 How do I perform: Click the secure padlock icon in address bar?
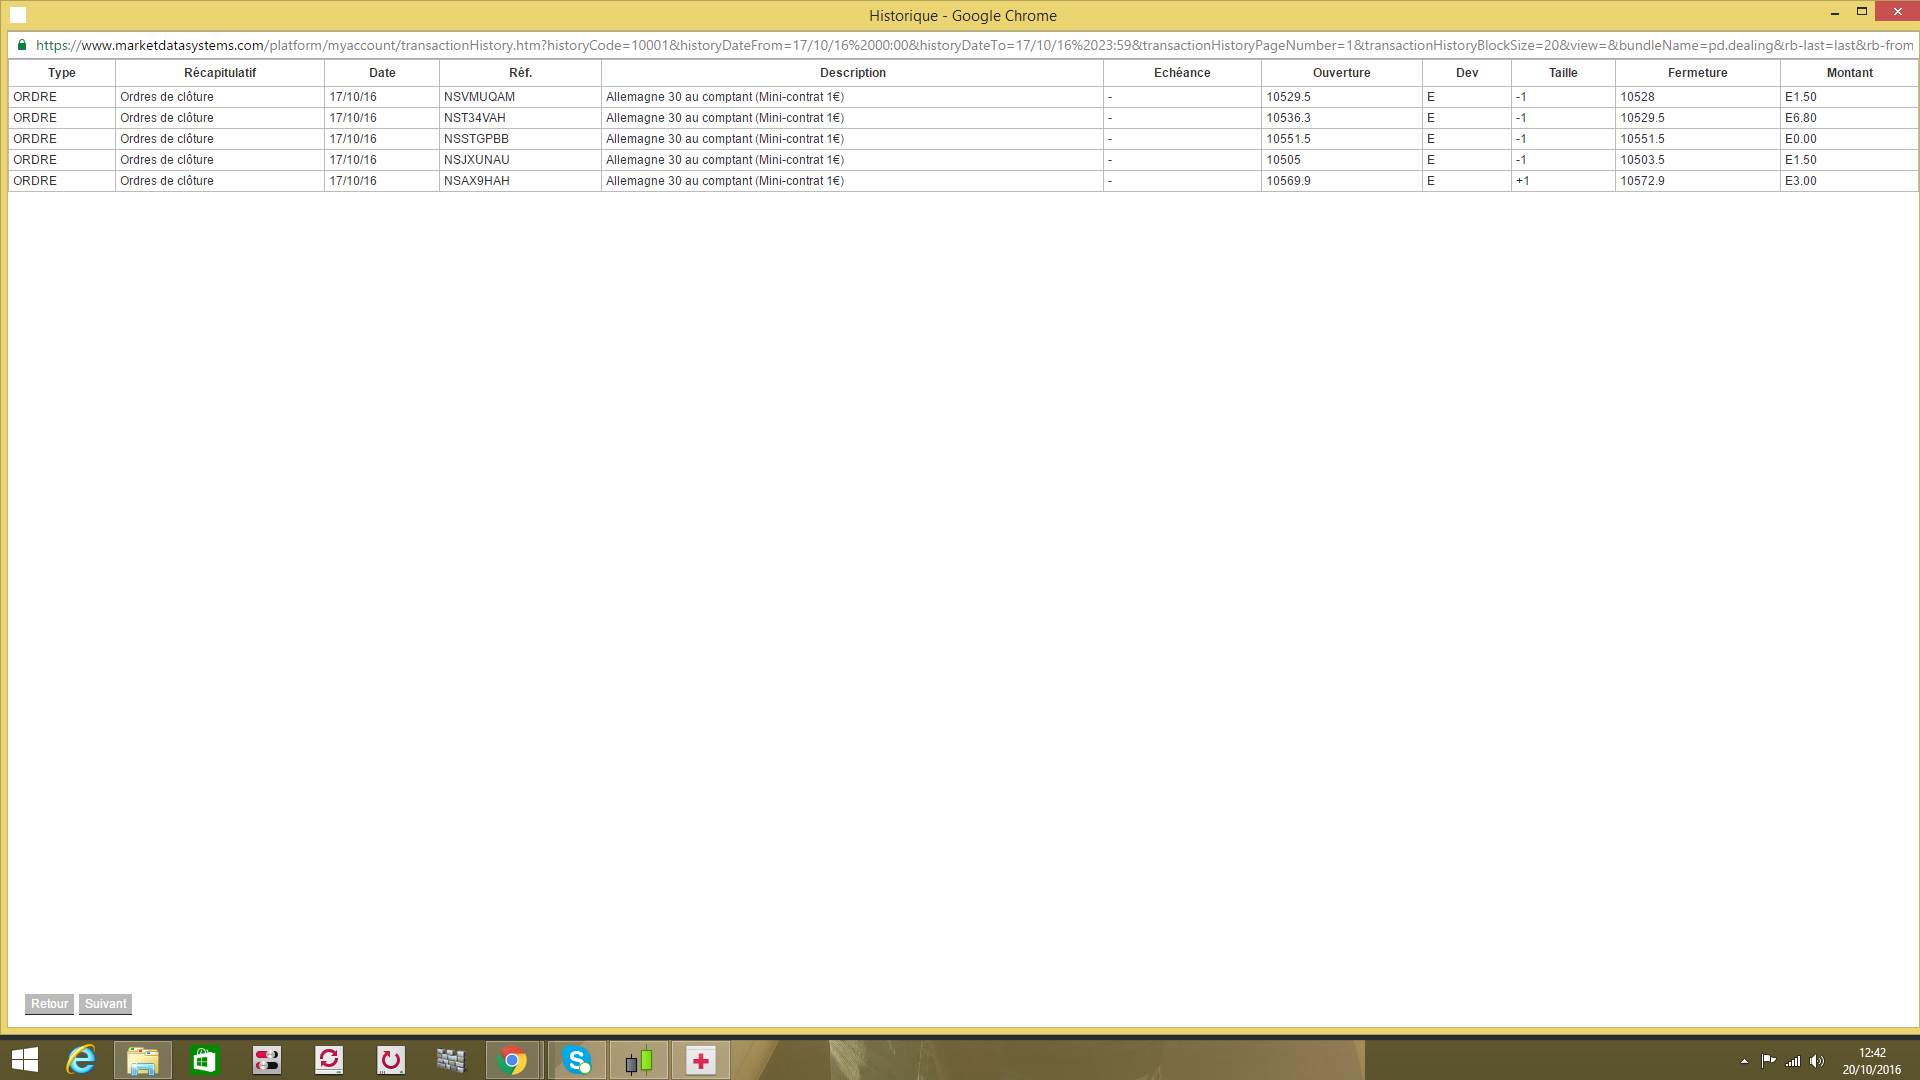point(22,45)
